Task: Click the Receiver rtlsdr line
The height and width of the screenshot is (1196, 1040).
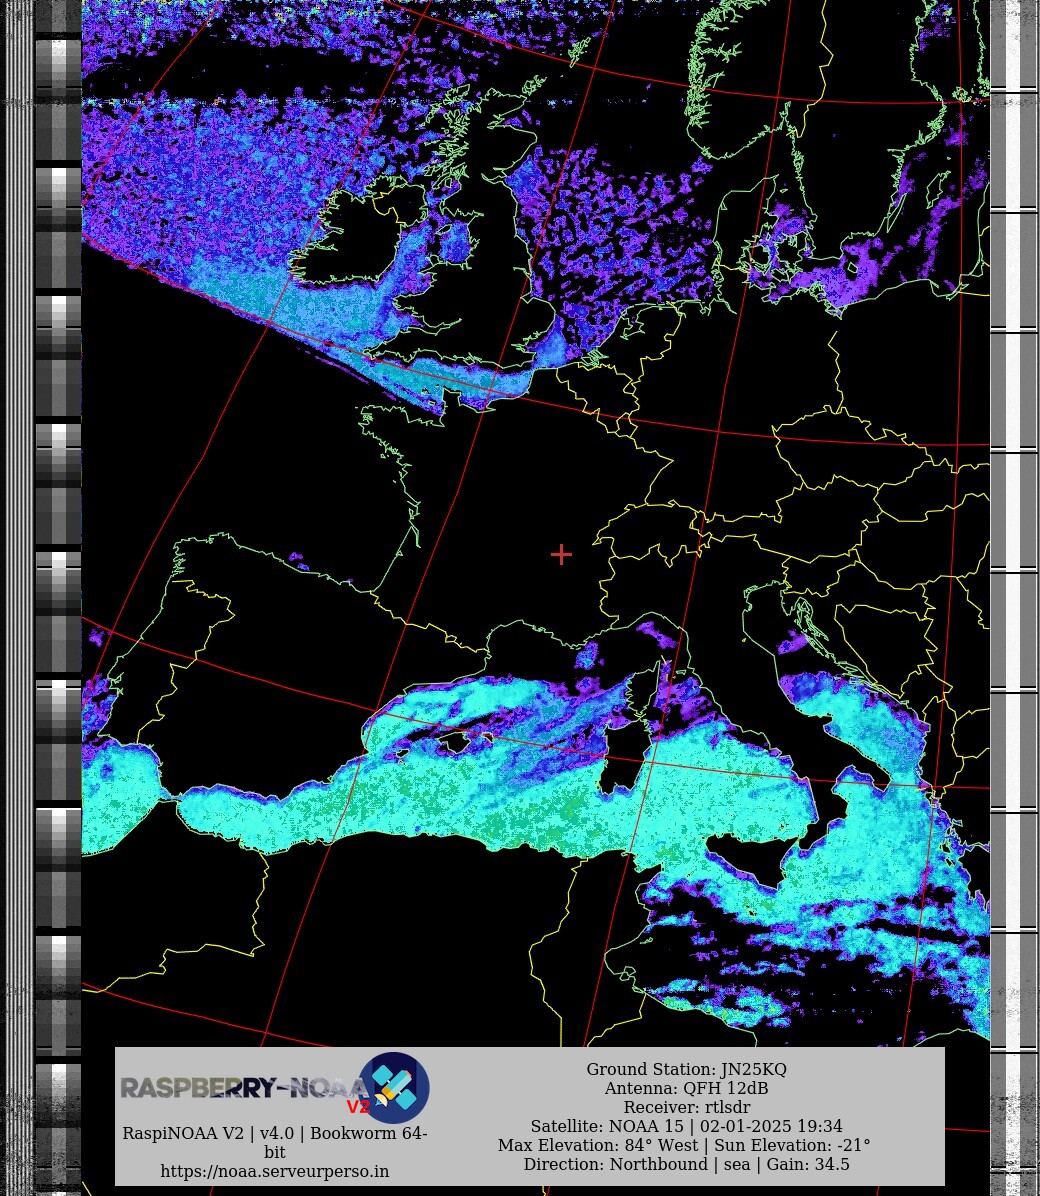Action: click(686, 1107)
